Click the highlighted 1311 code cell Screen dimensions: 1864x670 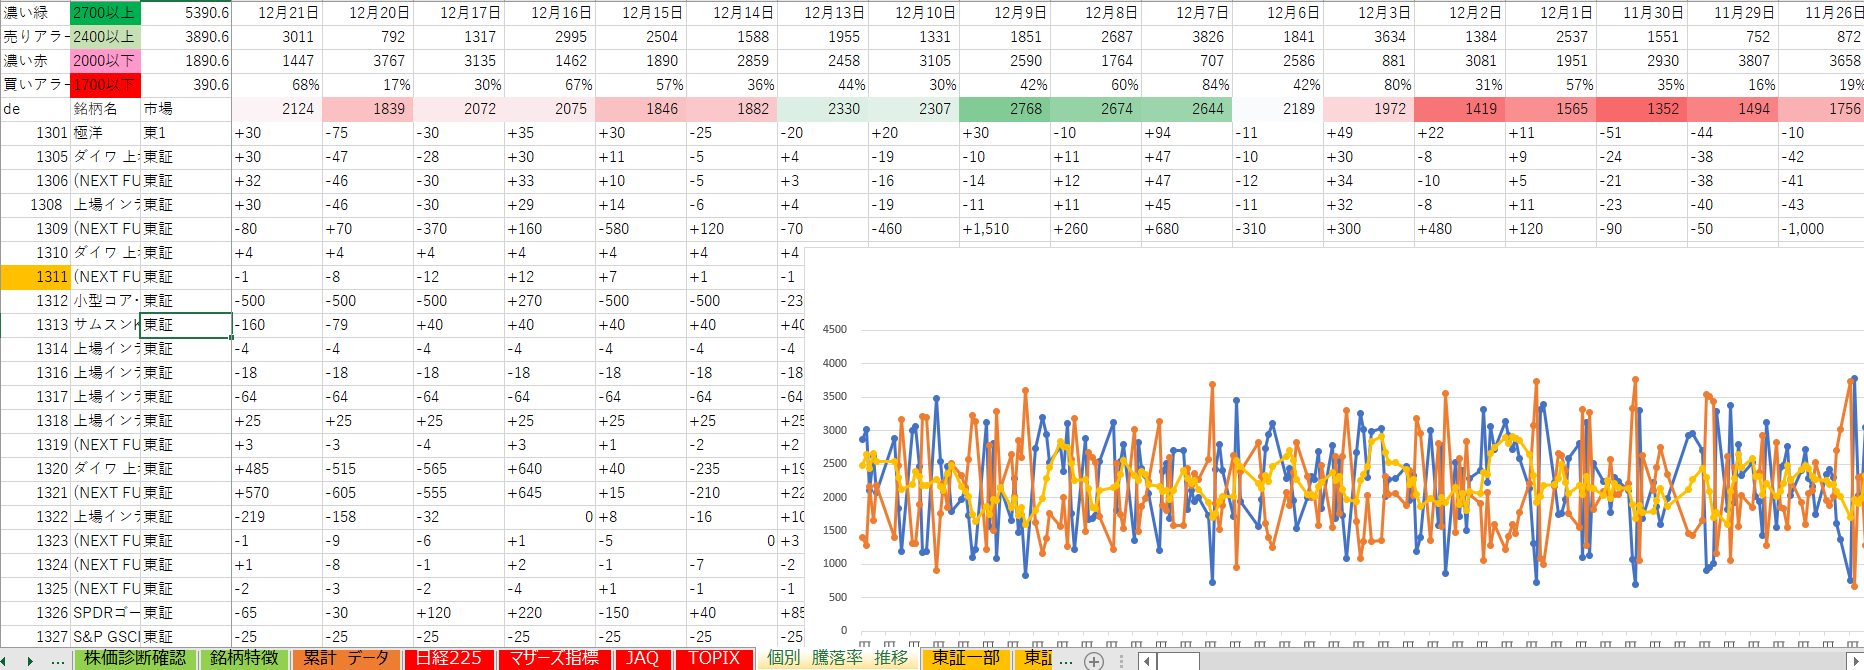click(35, 277)
